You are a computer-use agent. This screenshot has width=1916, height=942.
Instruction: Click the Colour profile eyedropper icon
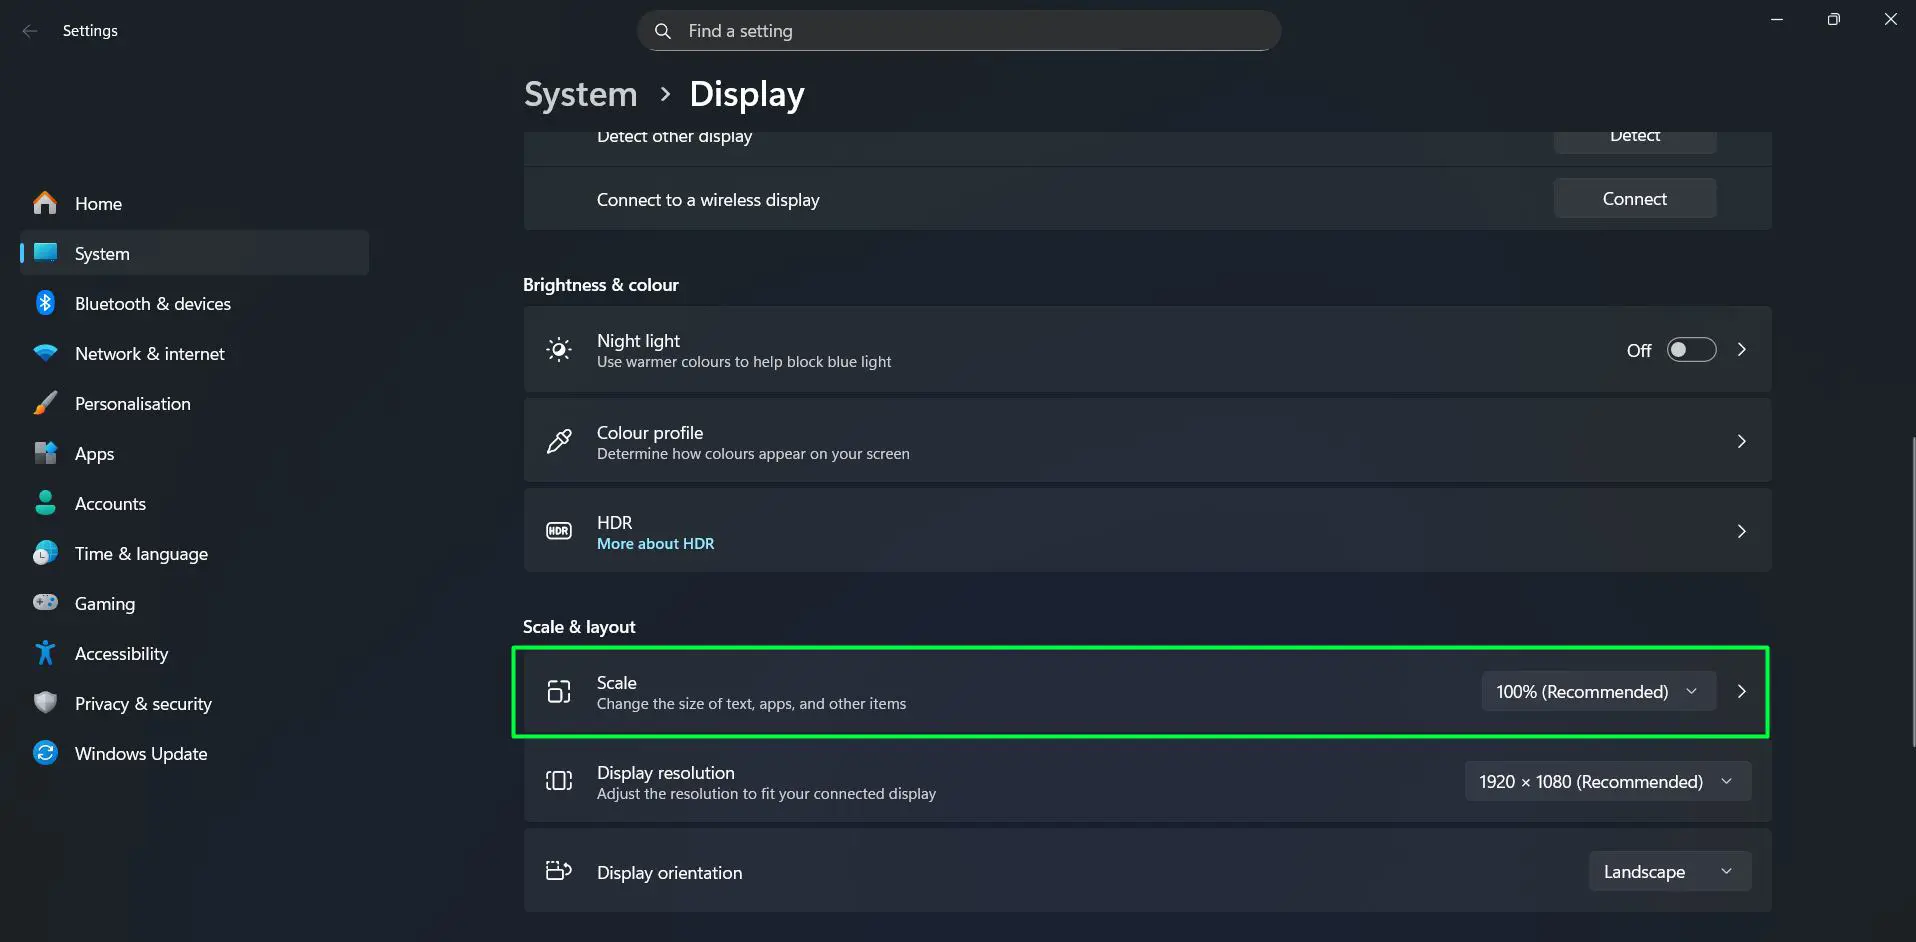point(558,440)
